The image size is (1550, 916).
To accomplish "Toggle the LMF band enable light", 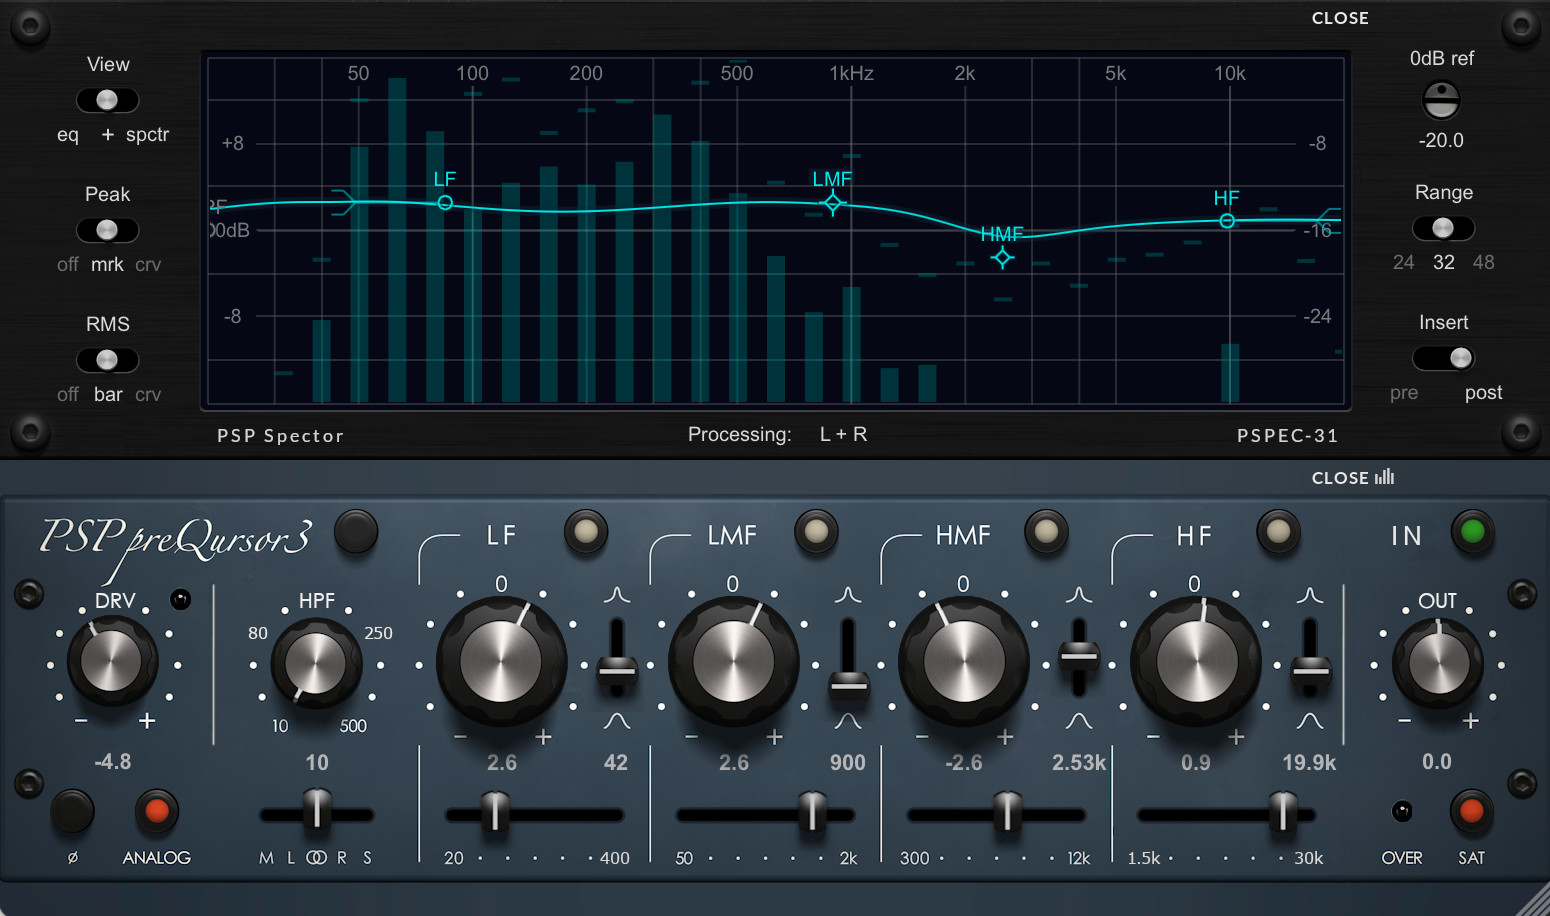I will click(x=817, y=531).
